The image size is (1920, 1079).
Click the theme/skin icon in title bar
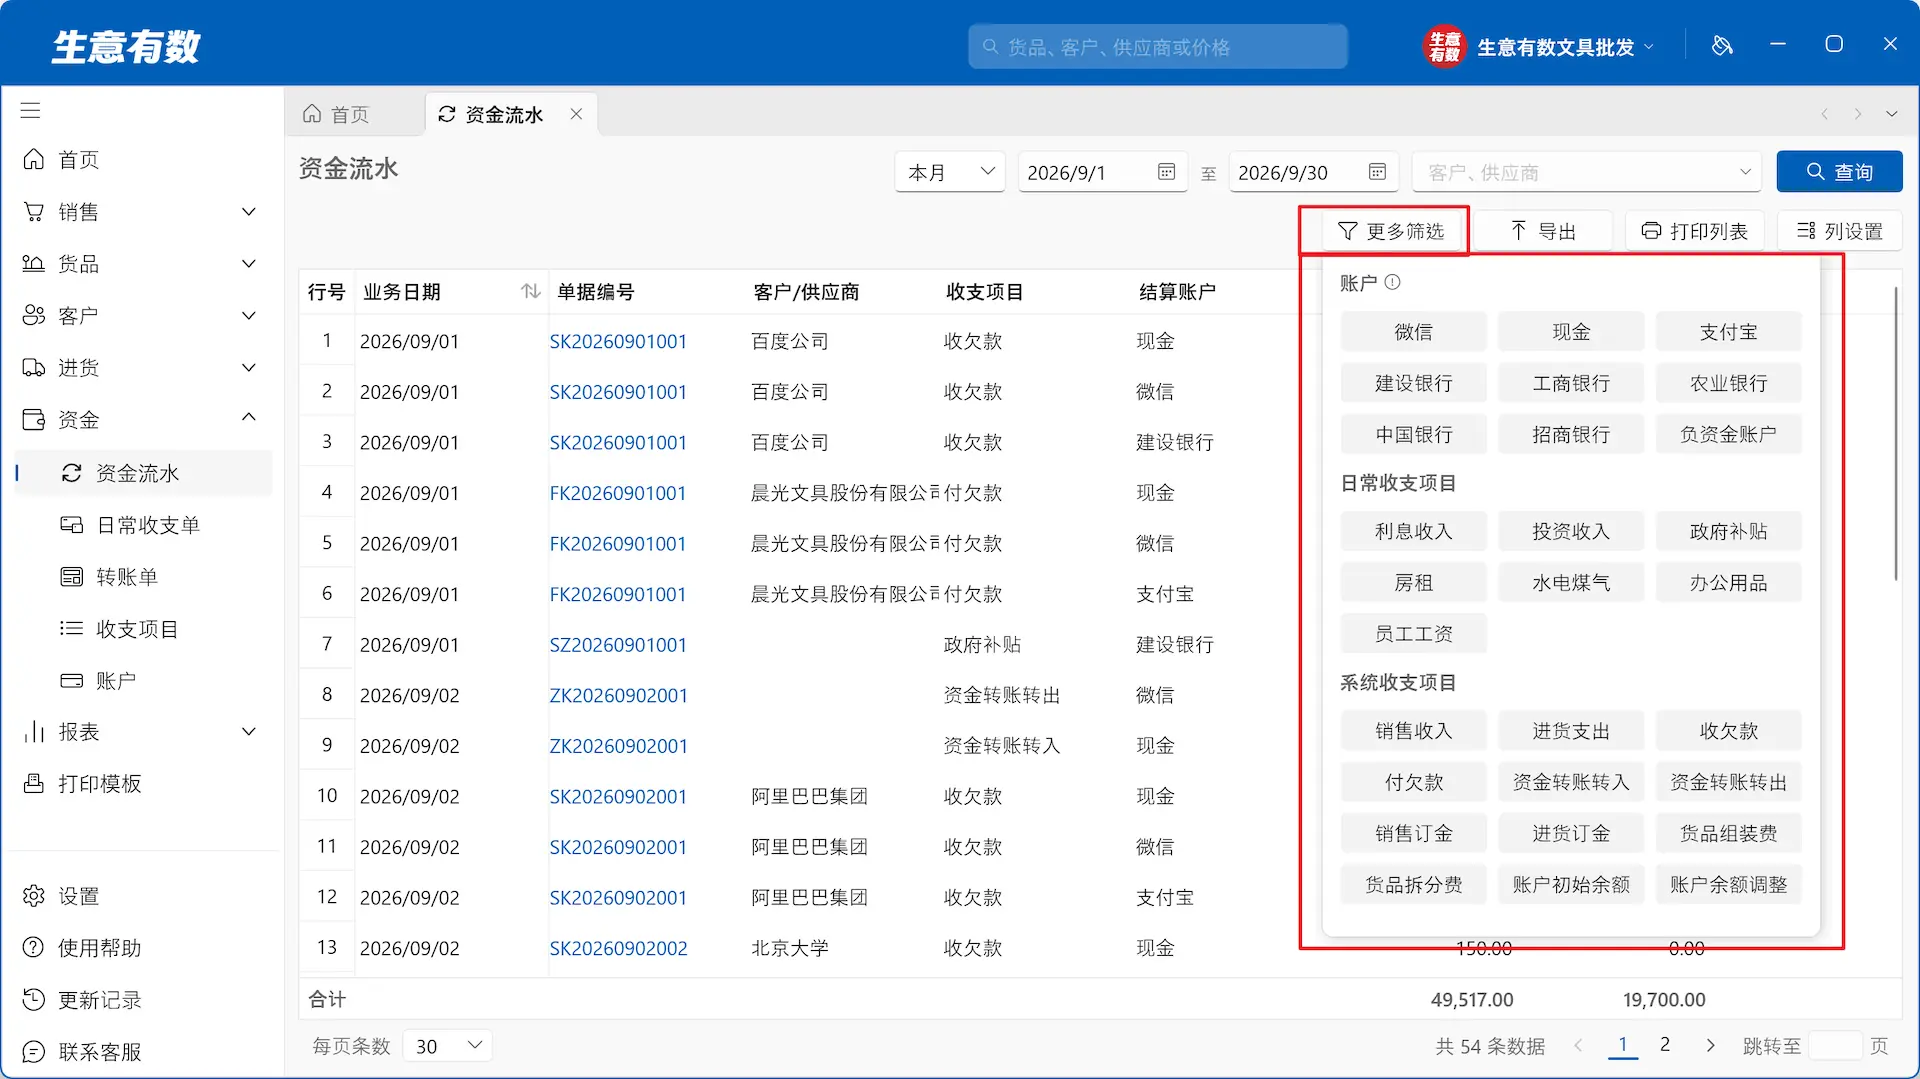pyautogui.click(x=1722, y=46)
